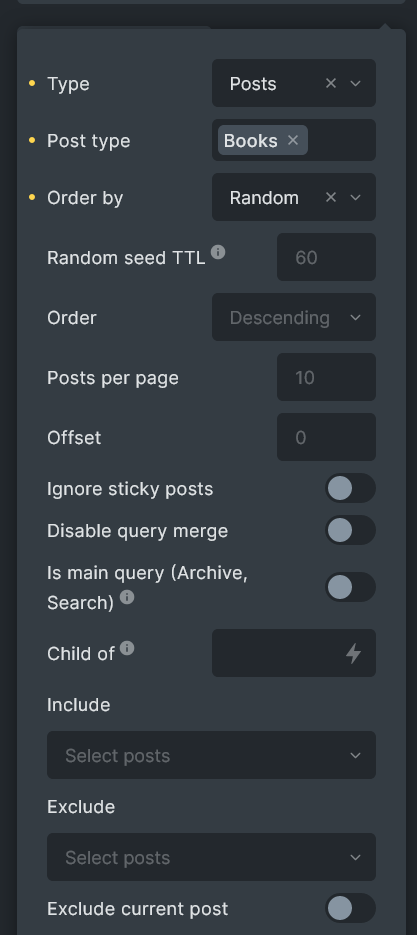417x935 pixels.
Task: Turn on Is main query toggle
Action: tap(350, 587)
